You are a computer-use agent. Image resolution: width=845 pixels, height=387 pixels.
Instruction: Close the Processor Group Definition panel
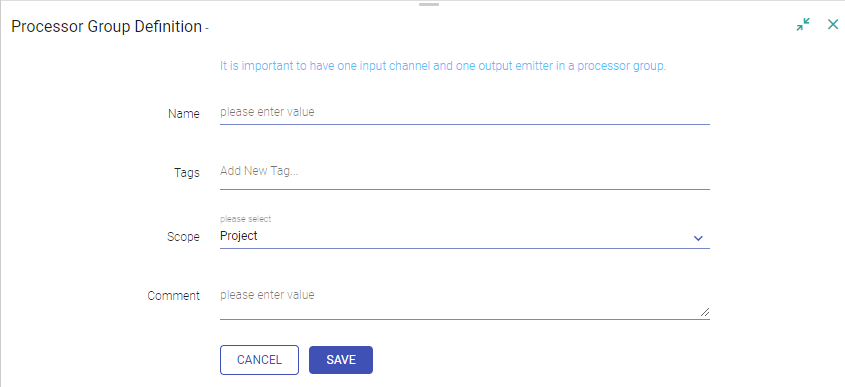point(833,24)
